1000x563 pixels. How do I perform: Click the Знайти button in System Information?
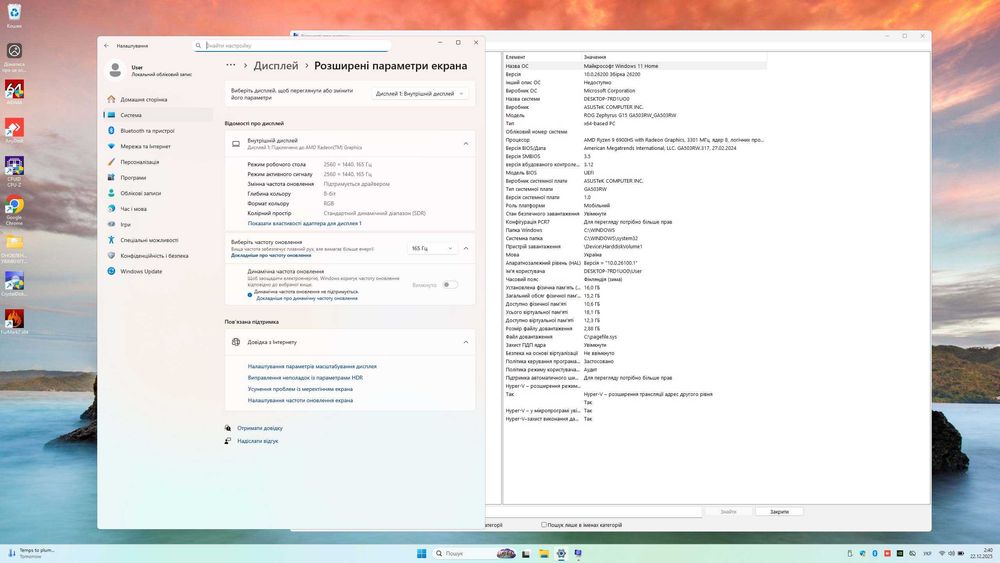point(728,511)
